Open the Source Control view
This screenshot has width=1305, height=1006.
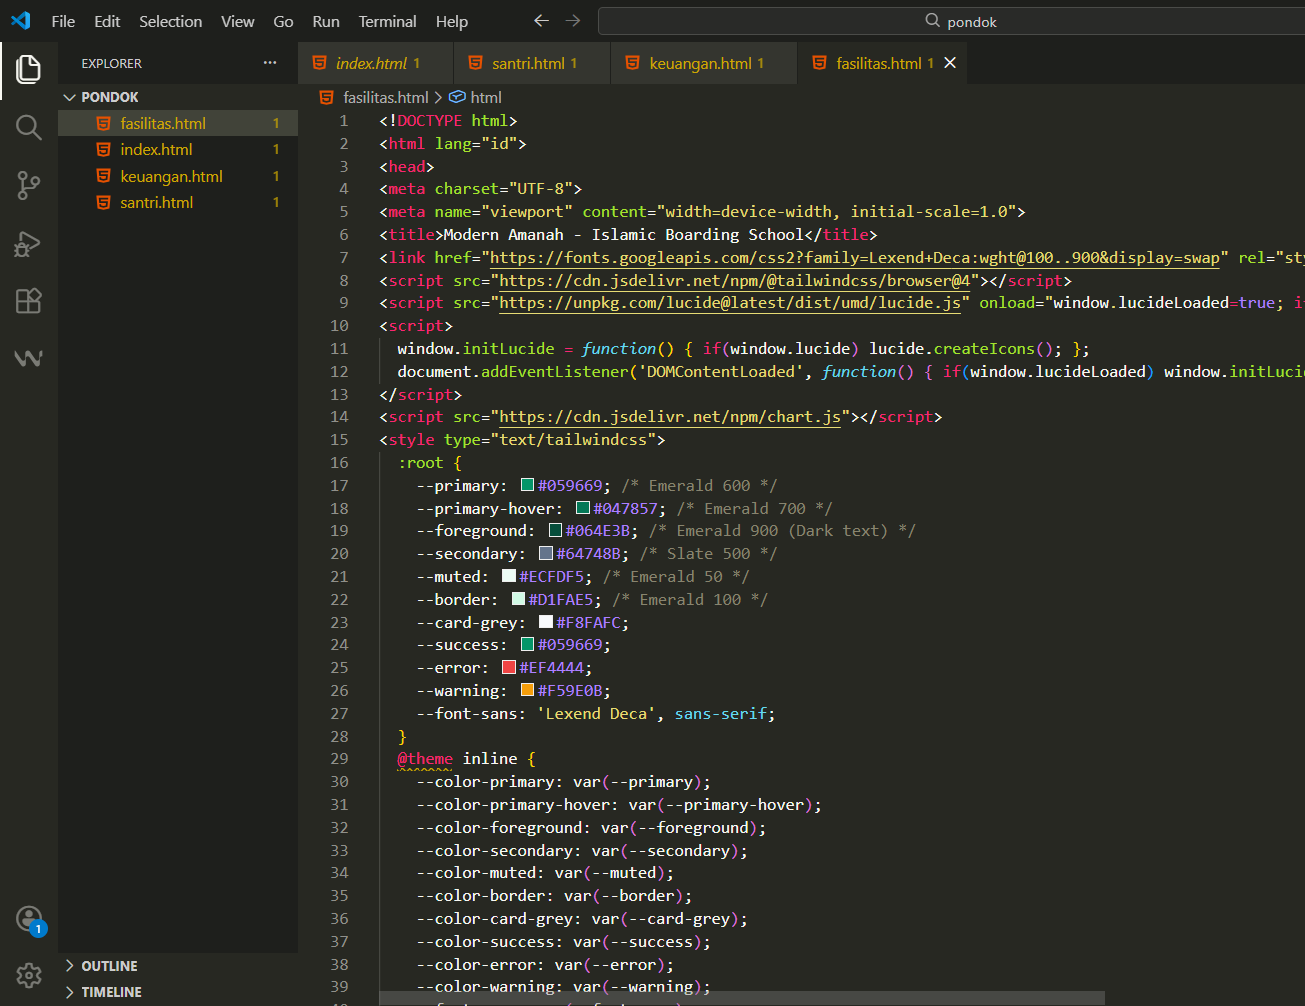point(29,185)
